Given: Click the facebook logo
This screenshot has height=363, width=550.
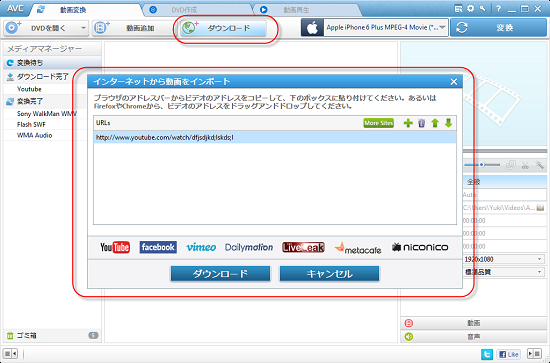Looking at the screenshot, I should (158, 247).
